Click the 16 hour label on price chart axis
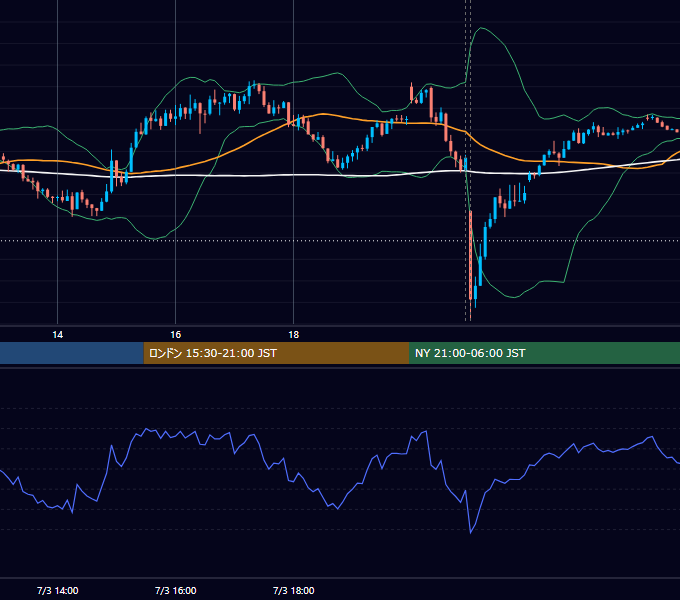Viewport: 680px width, 600px height. tap(175, 335)
